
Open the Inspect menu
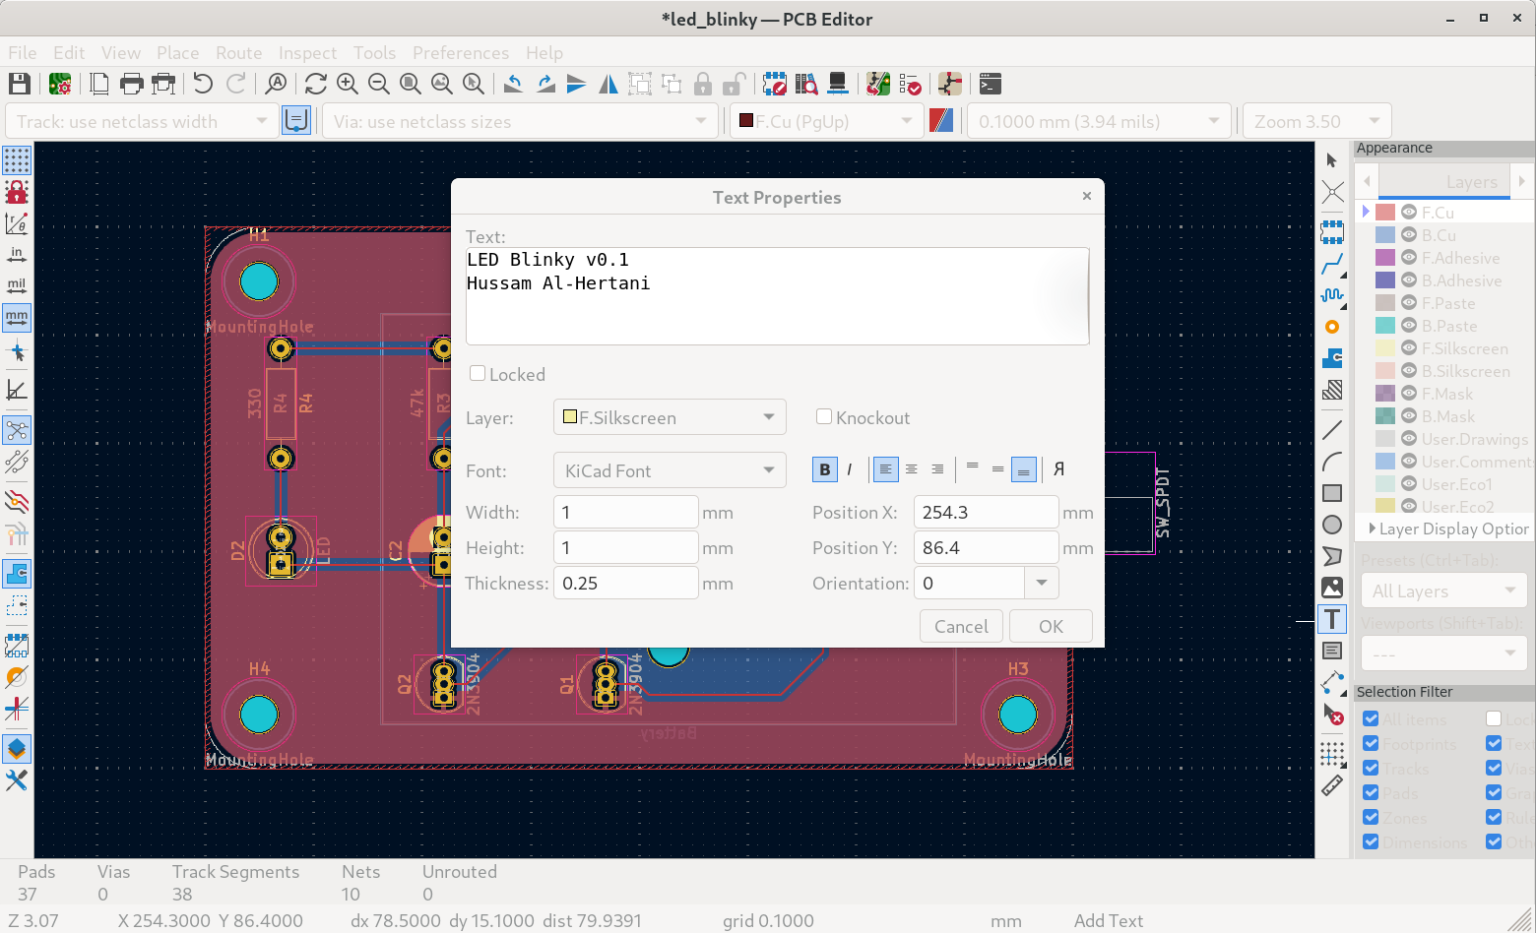307,52
